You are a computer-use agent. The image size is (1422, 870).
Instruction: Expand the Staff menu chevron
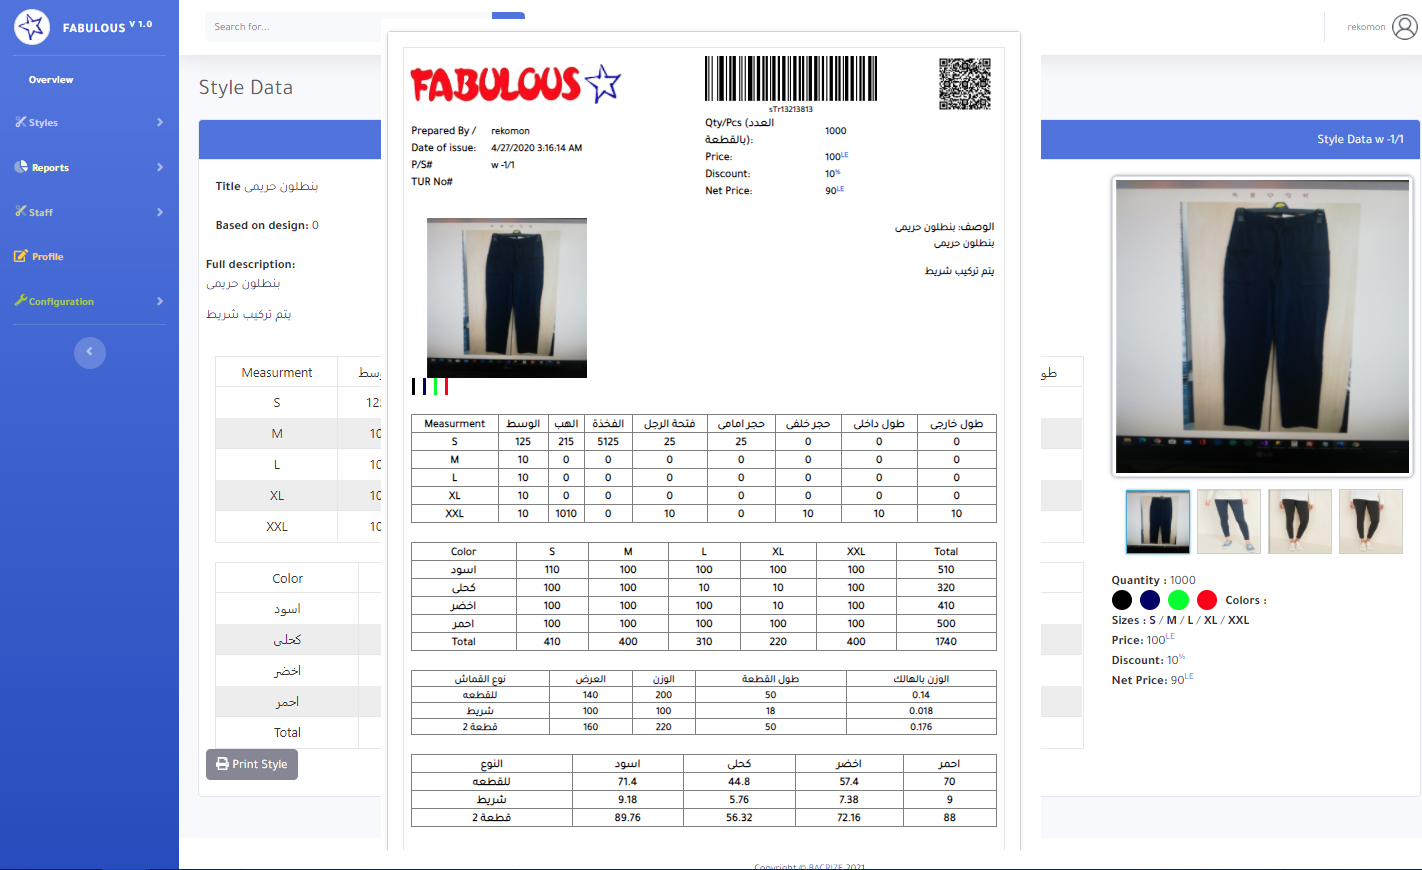pos(160,212)
